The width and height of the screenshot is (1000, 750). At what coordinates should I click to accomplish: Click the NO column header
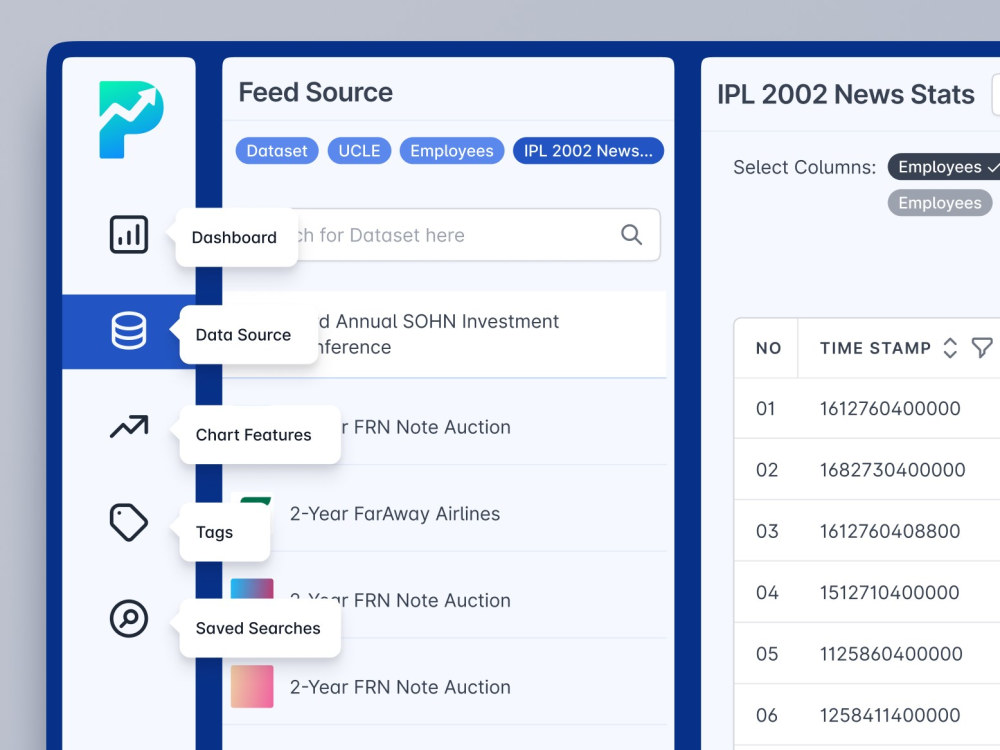click(x=768, y=348)
